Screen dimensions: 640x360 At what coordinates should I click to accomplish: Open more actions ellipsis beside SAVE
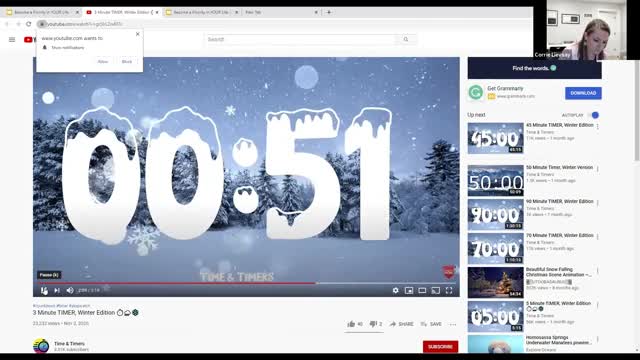coord(453,324)
